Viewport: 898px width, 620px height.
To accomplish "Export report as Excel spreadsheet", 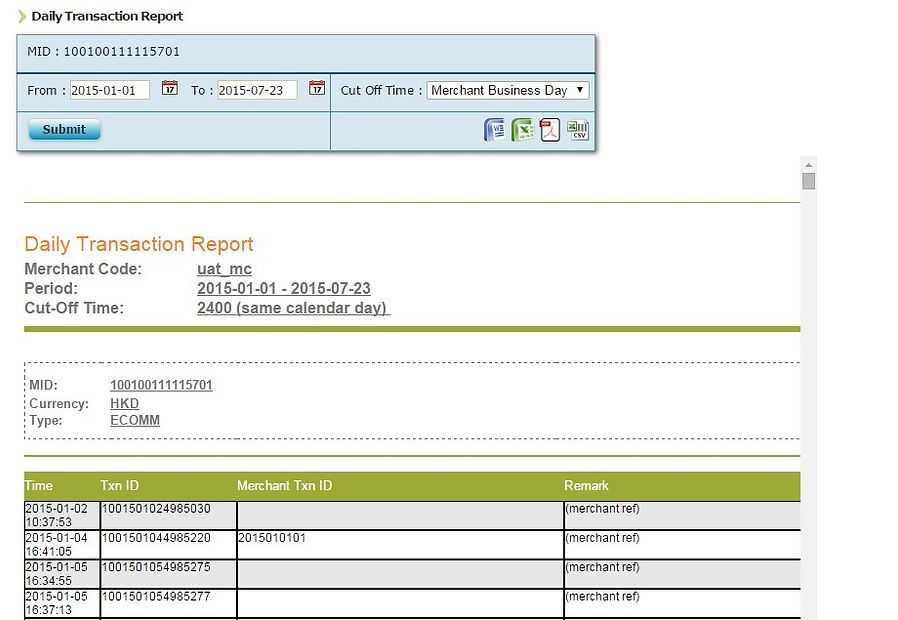I will coord(522,130).
